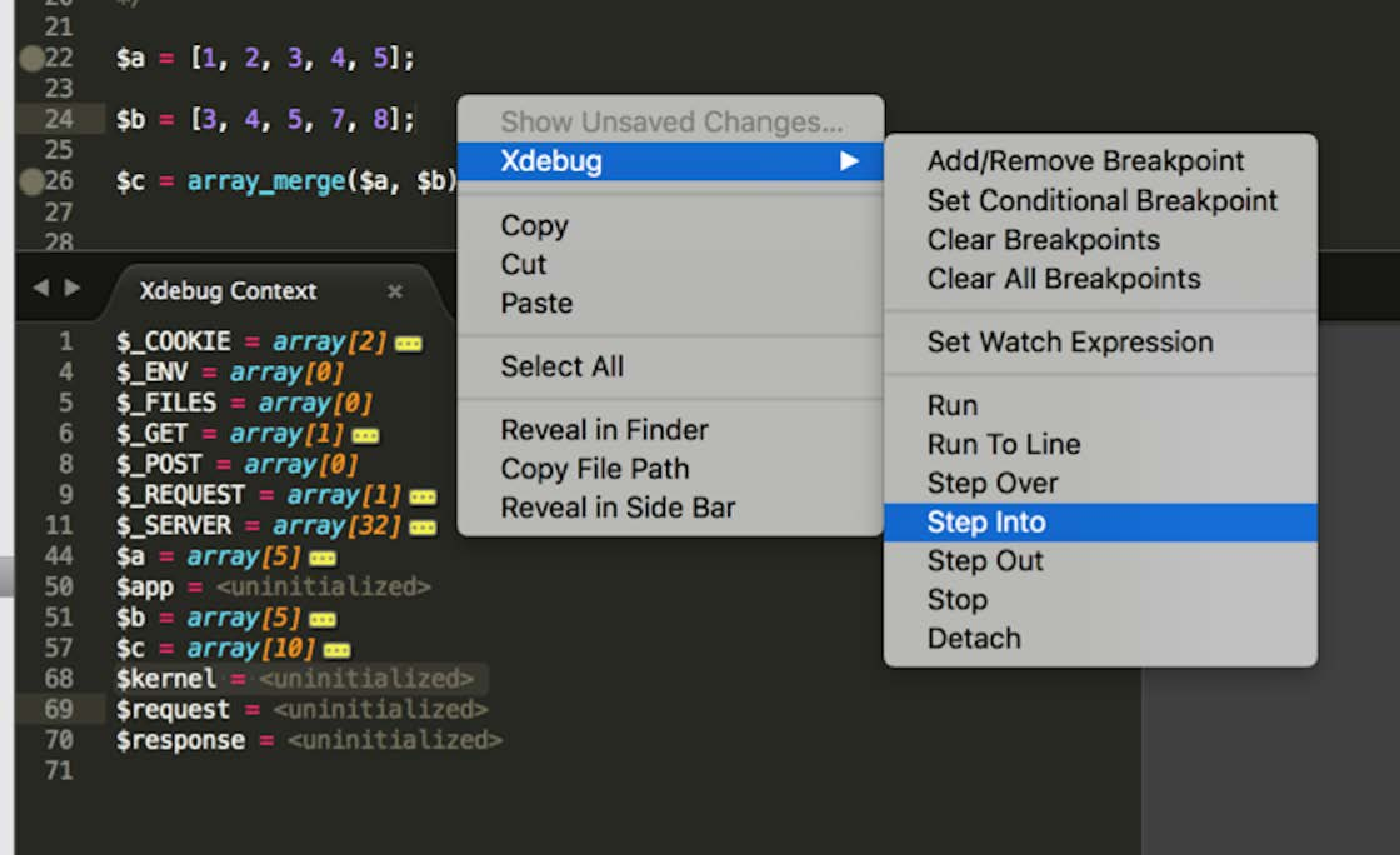Go to next tab with right arrow
Screen dimensions: 1400x855
[x=72, y=288]
